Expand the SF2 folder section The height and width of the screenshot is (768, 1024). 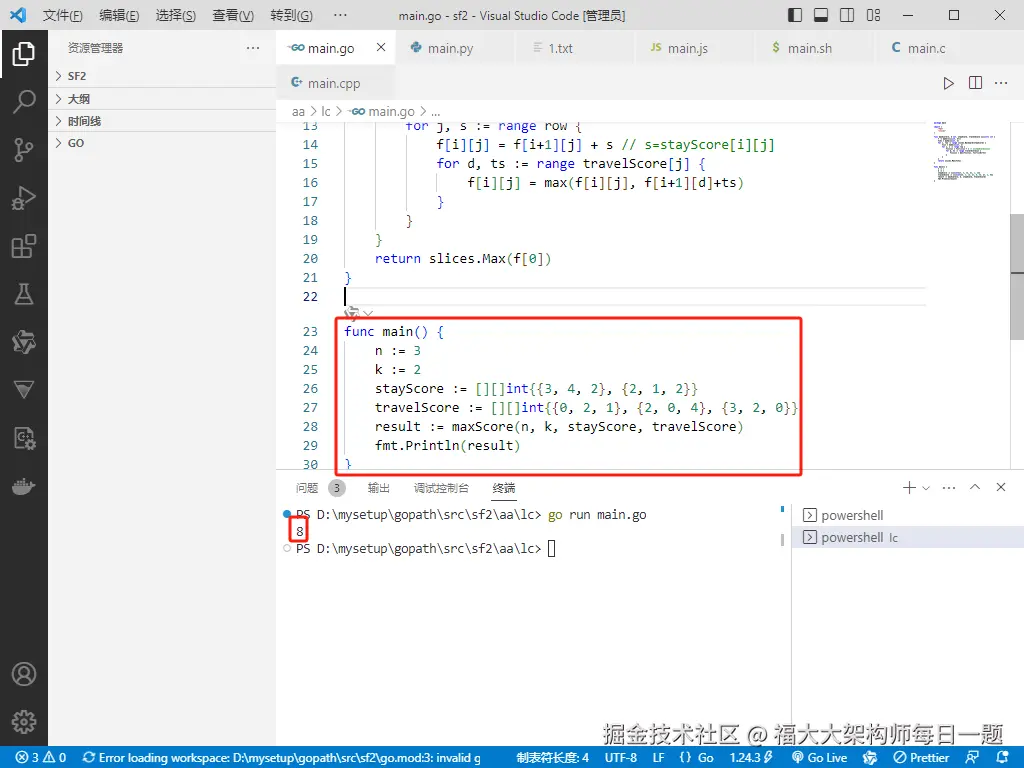(x=162, y=76)
